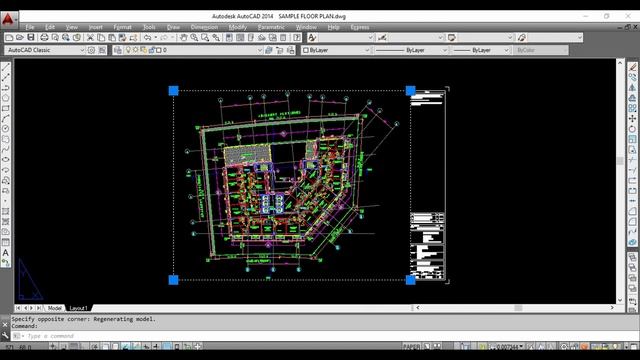Switch to the Layout1 tab
Viewport: 640px width, 360px height.
(x=78, y=308)
